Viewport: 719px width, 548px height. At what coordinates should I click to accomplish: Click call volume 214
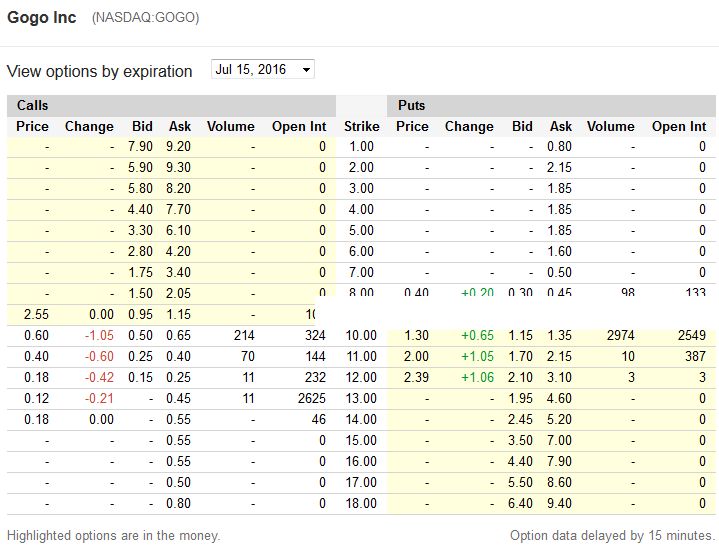tap(244, 335)
